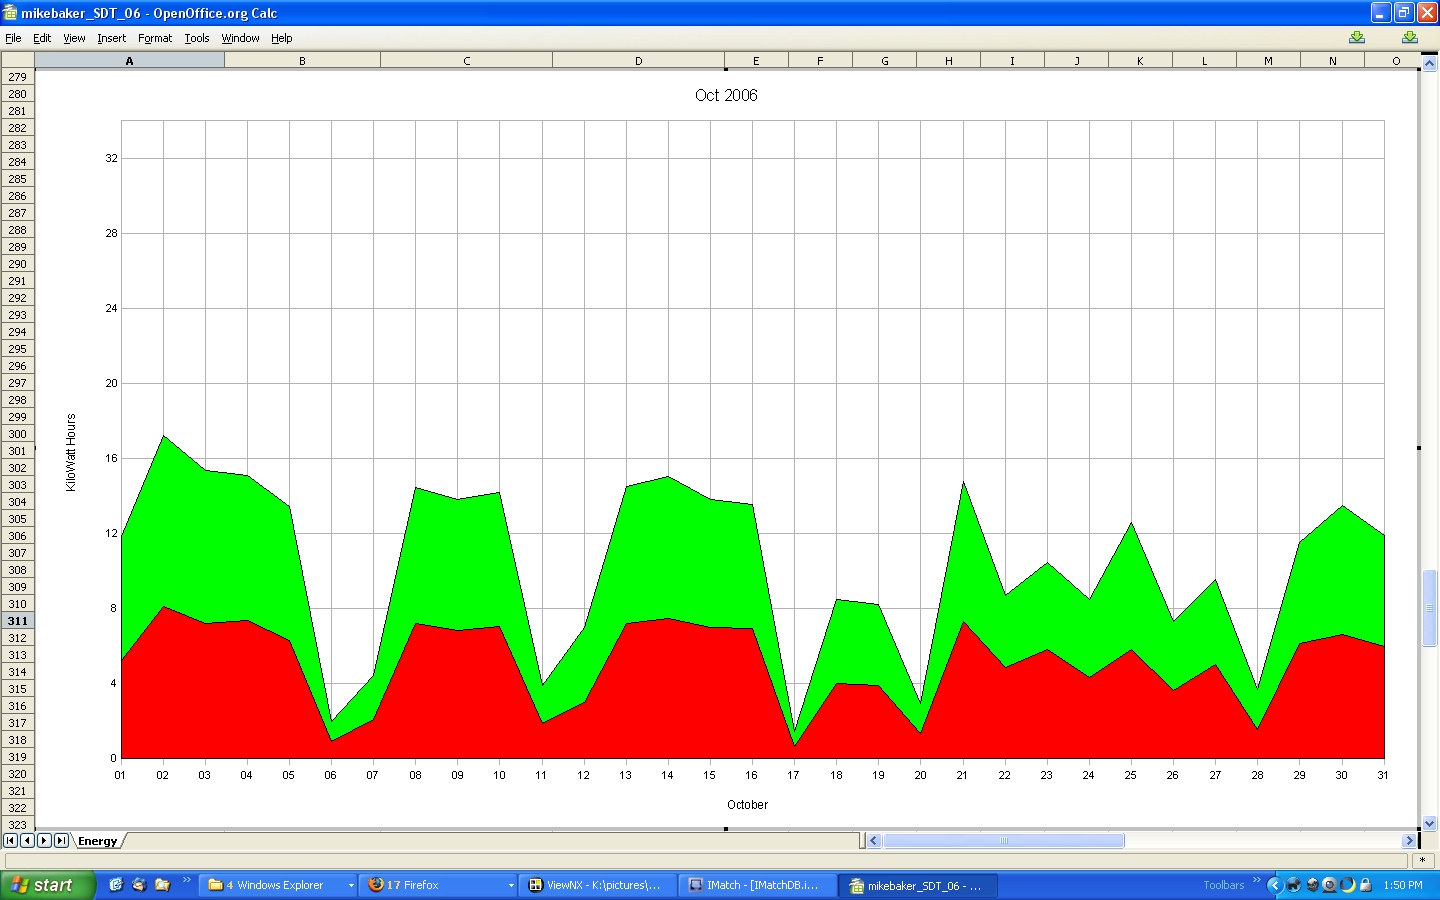Open the Tools menu
The width and height of the screenshot is (1440, 900).
point(197,38)
